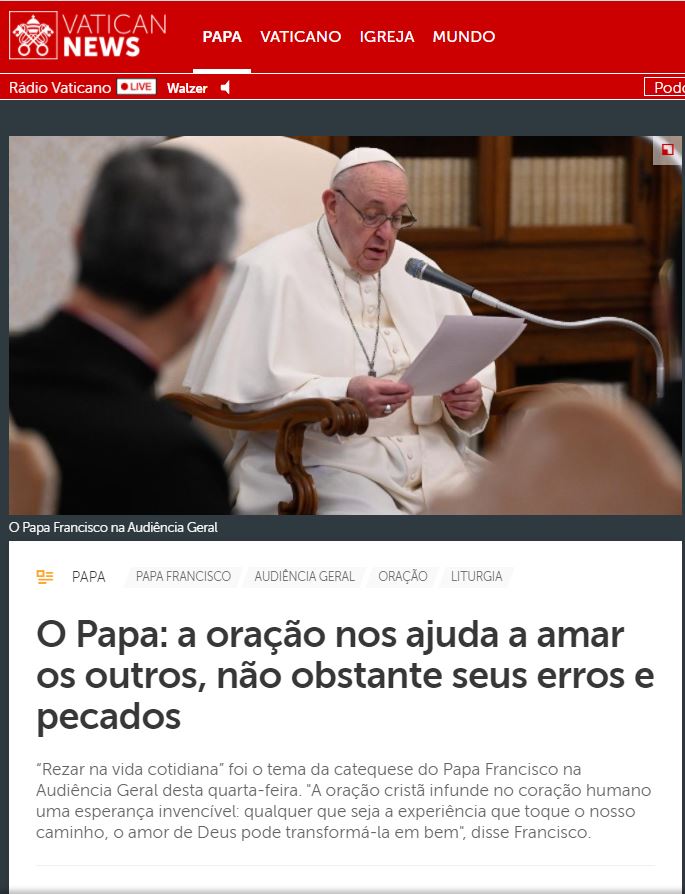
Task: Click the Vatican News crossed-keys logo icon
Action: click(33, 35)
